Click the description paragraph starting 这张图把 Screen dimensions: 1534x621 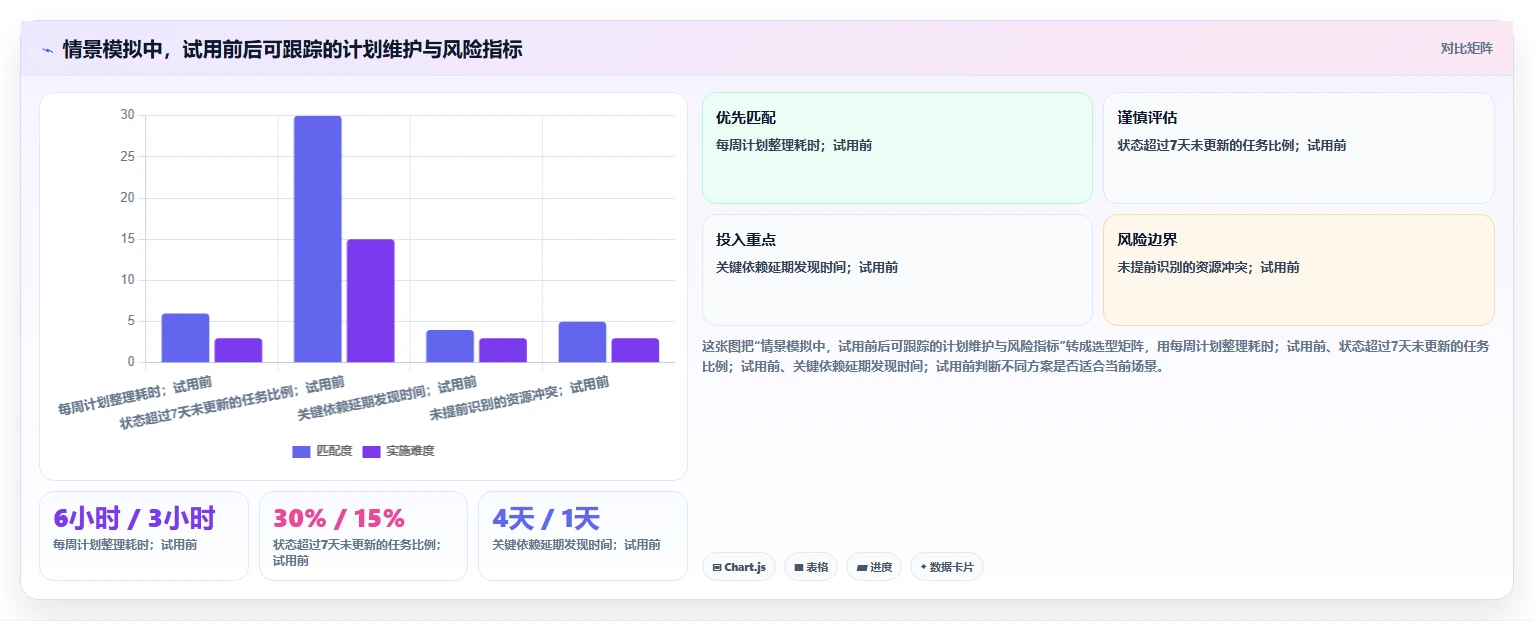click(1098, 356)
